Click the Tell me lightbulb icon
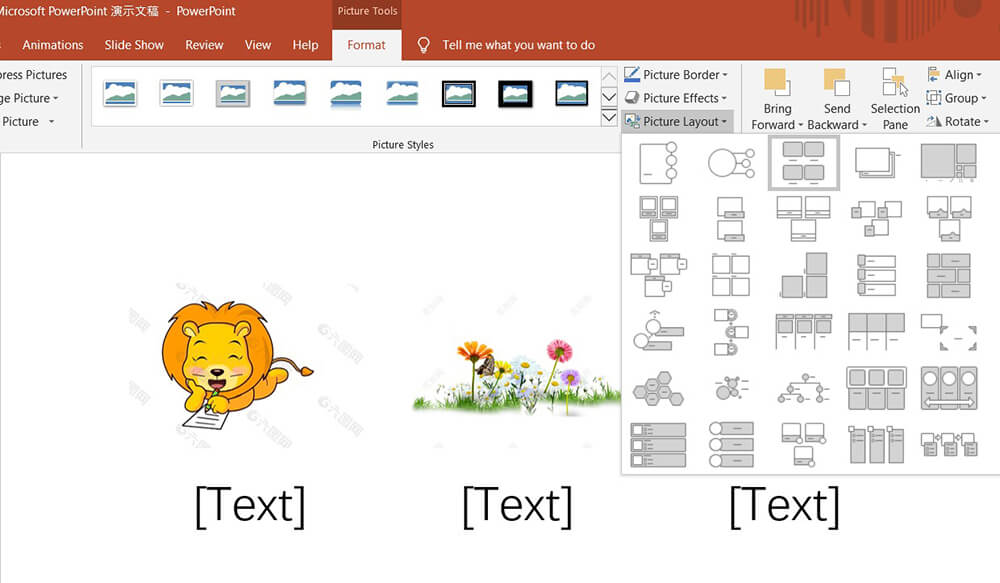Viewport: 1000px width, 583px height. click(x=424, y=45)
